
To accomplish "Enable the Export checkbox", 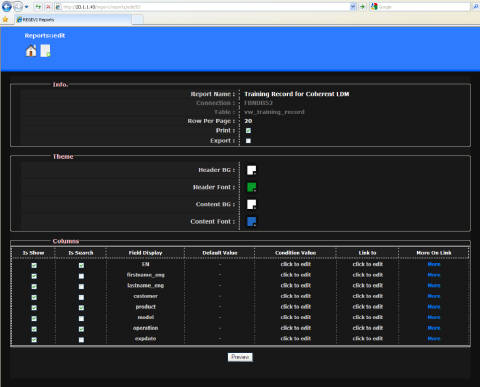I will [x=248, y=141].
